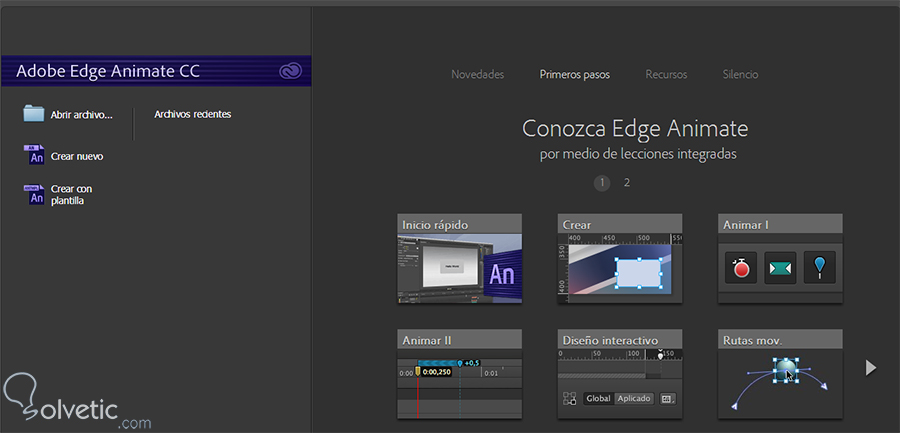Go to lessons page 1
The image size is (900, 433).
pos(602,183)
